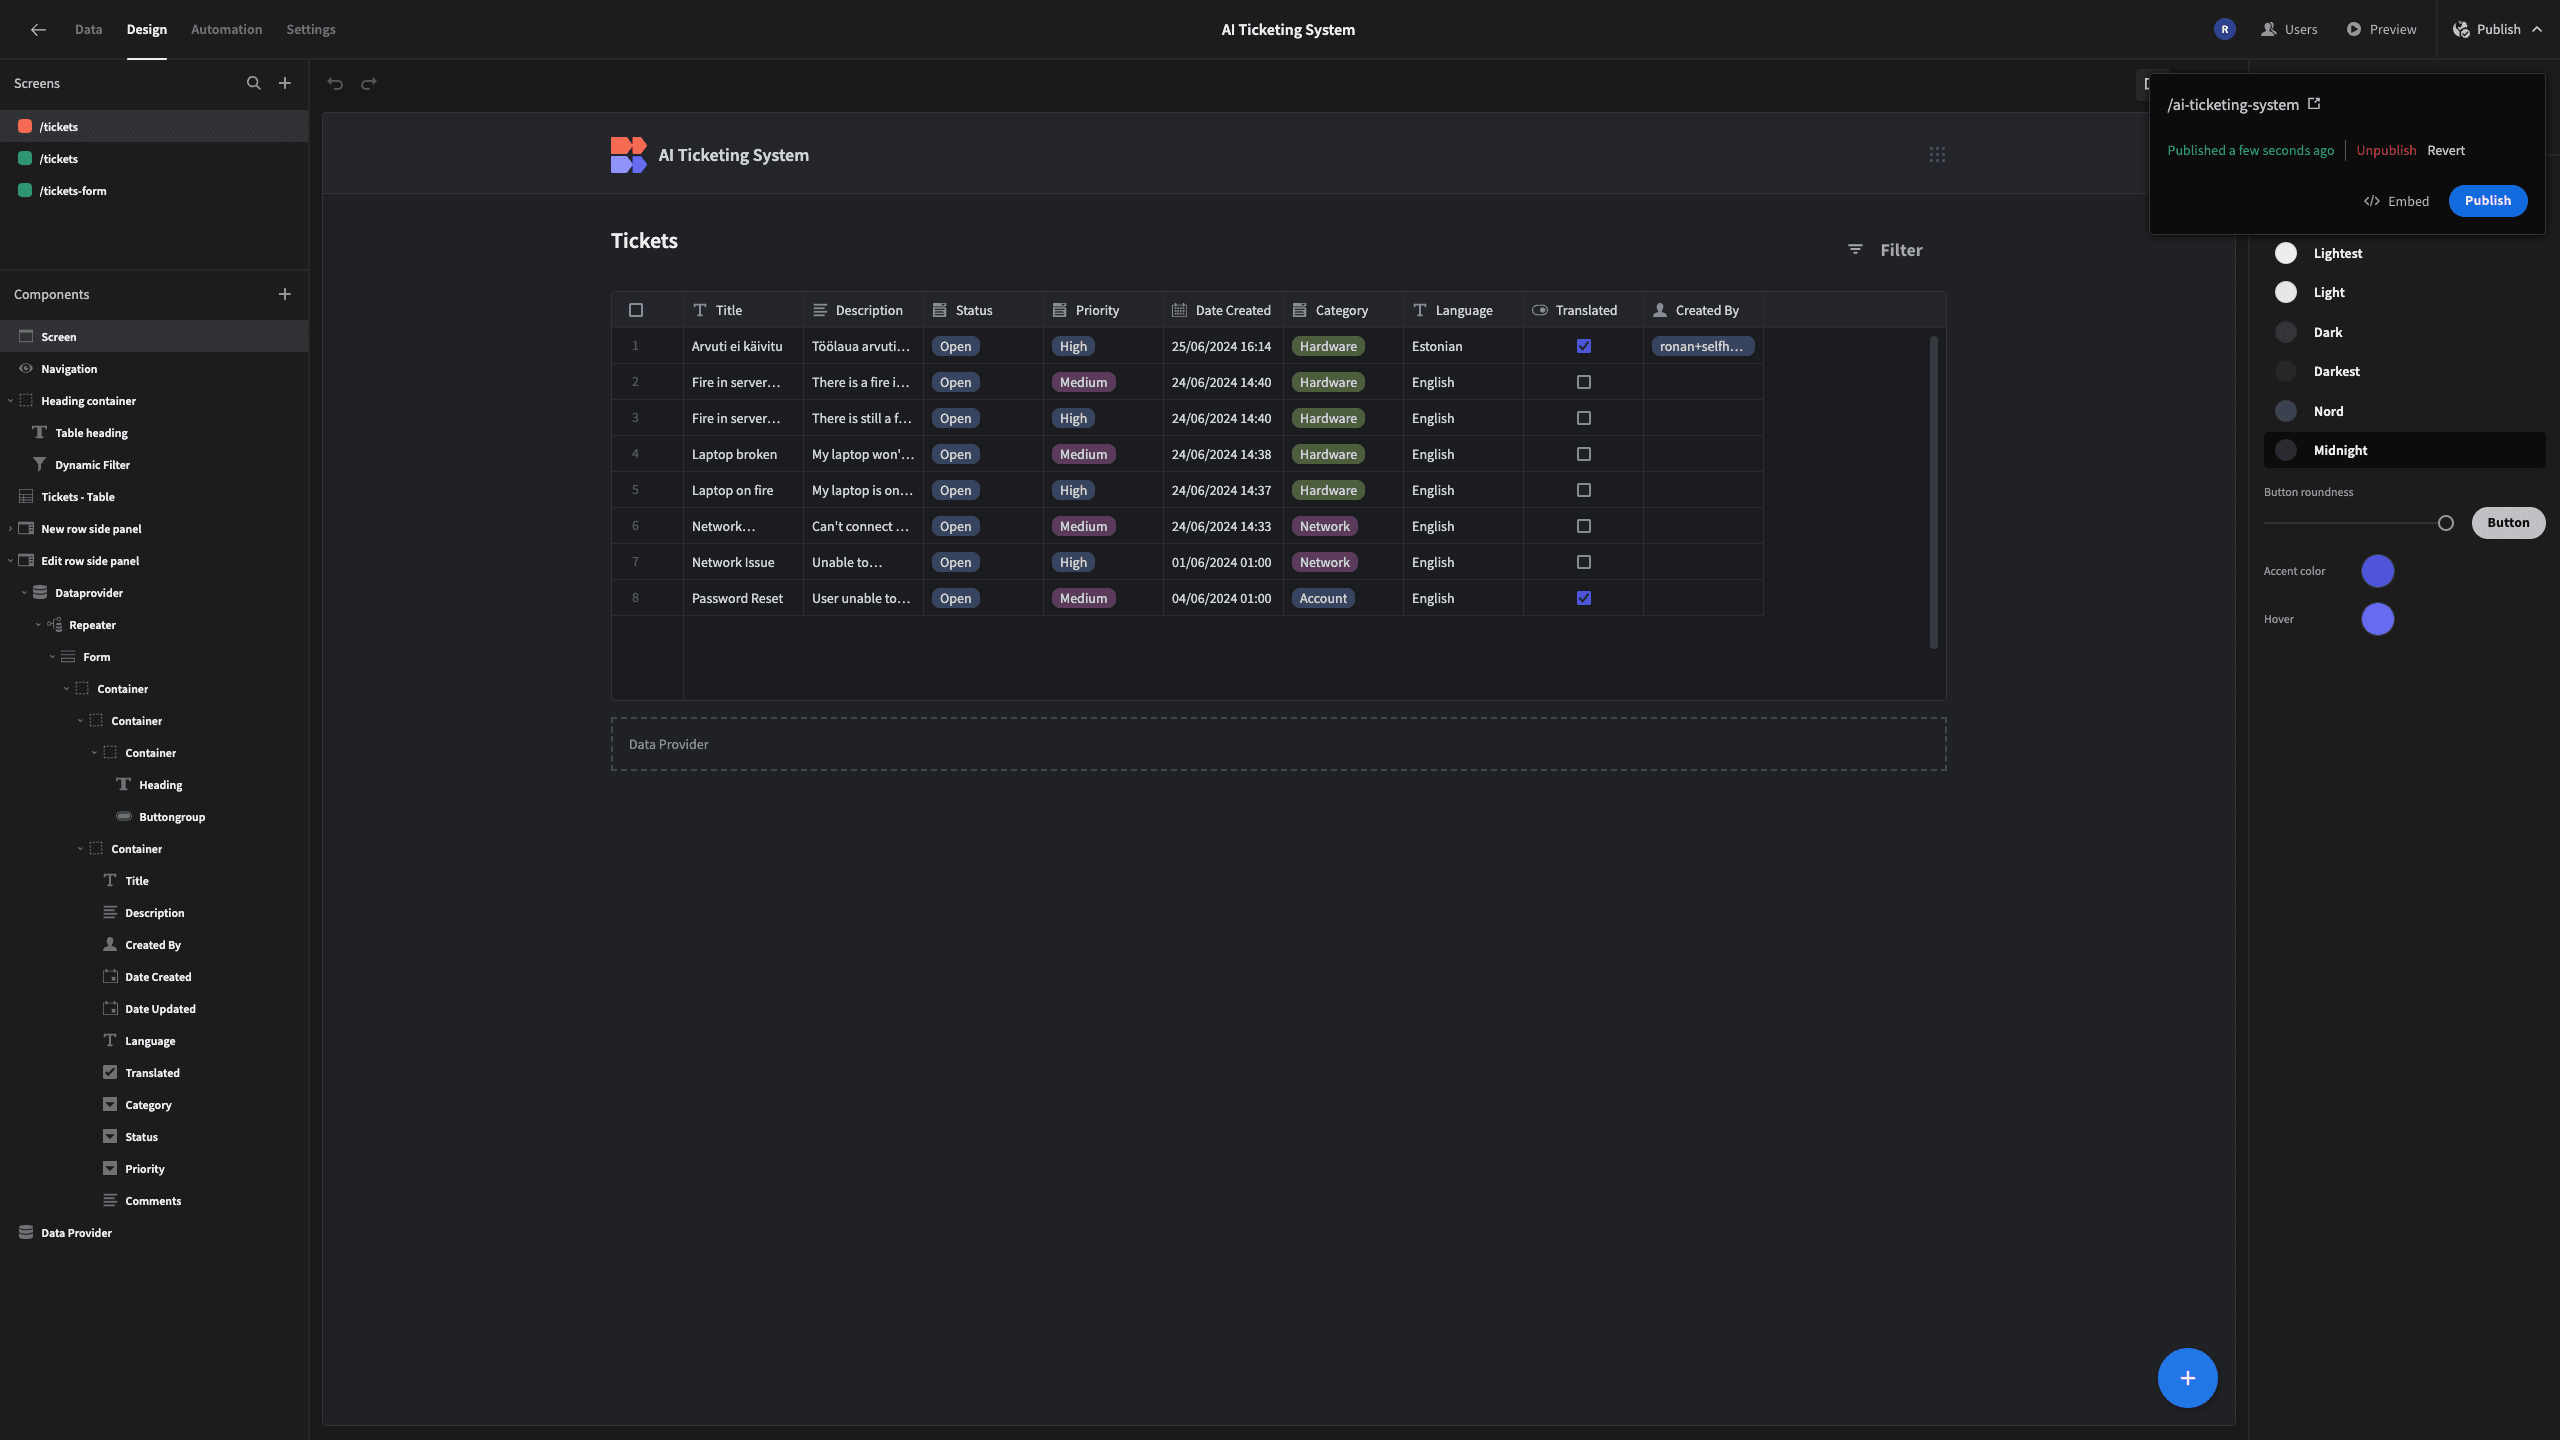This screenshot has width=2560, height=1440.
Task: Select the Nord theme option
Action: coord(2404,411)
